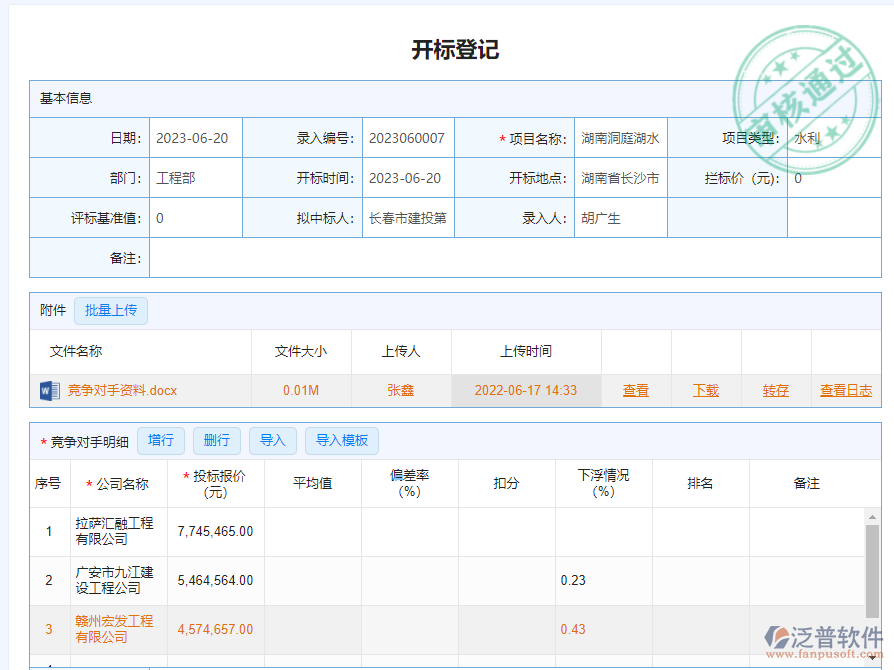Click the 删行 button to delete a row
This screenshot has width=894, height=670.
(217, 440)
